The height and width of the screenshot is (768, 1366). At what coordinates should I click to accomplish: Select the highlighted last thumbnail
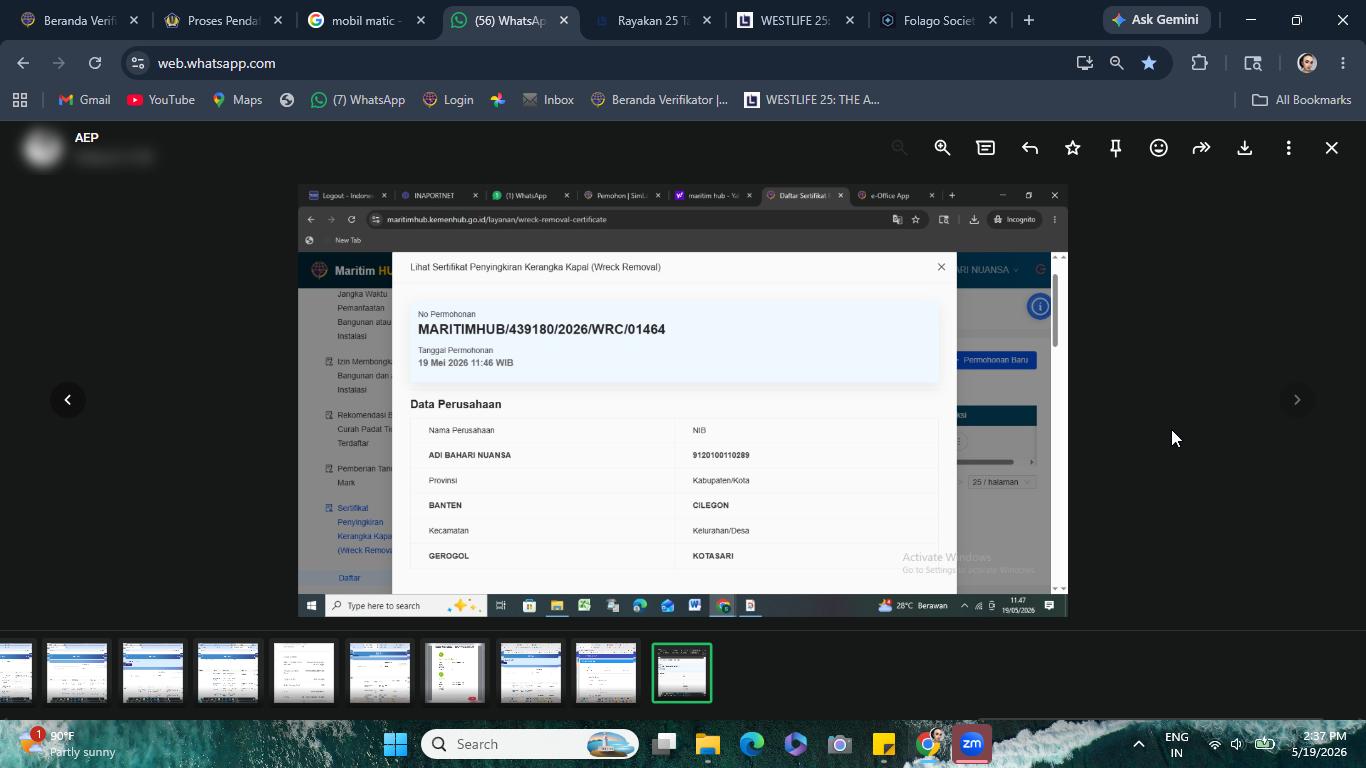pyautogui.click(x=682, y=673)
